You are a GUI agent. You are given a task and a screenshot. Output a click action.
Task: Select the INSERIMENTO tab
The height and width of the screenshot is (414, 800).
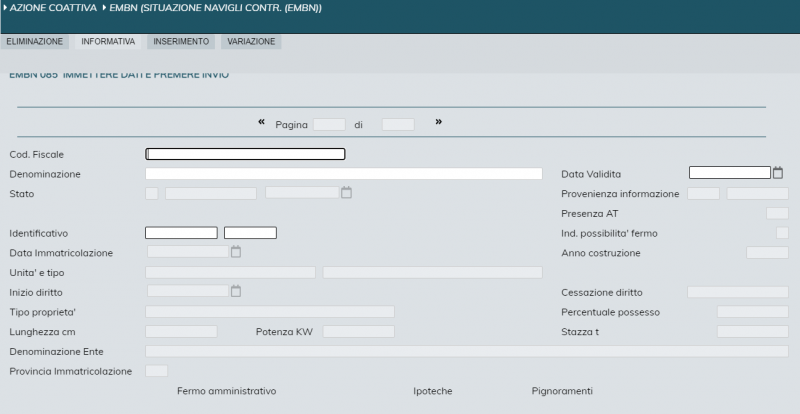tap(181, 42)
